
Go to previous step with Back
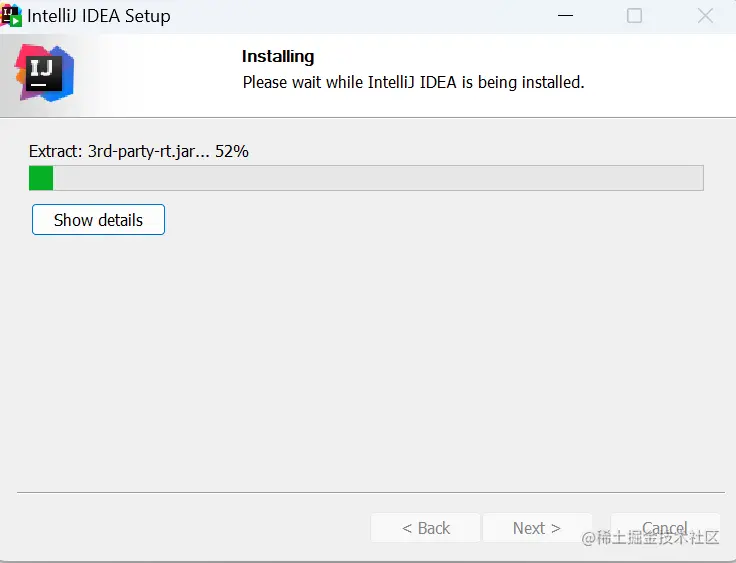coord(425,528)
